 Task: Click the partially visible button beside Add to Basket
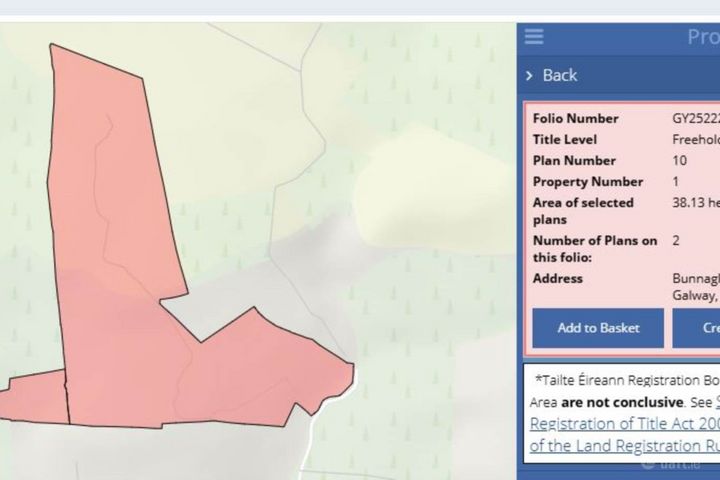point(697,328)
